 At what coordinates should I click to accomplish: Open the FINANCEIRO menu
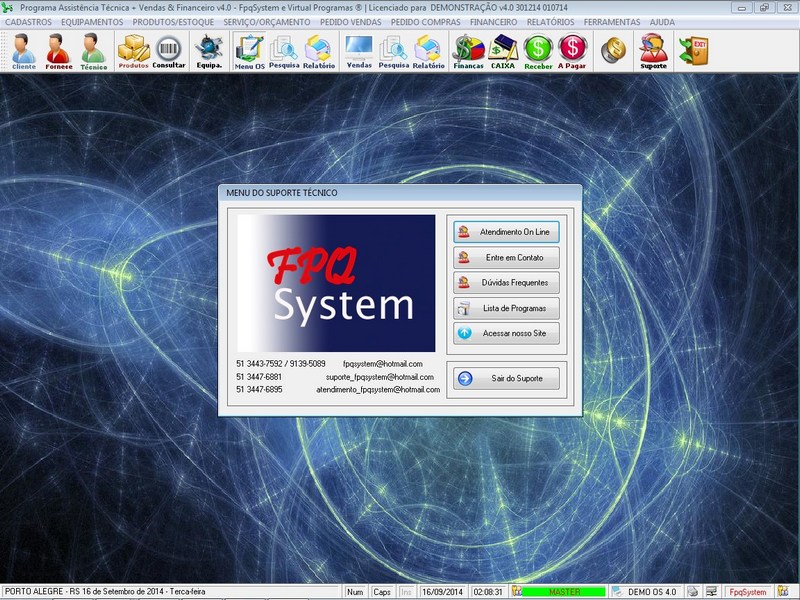[x=493, y=22]
